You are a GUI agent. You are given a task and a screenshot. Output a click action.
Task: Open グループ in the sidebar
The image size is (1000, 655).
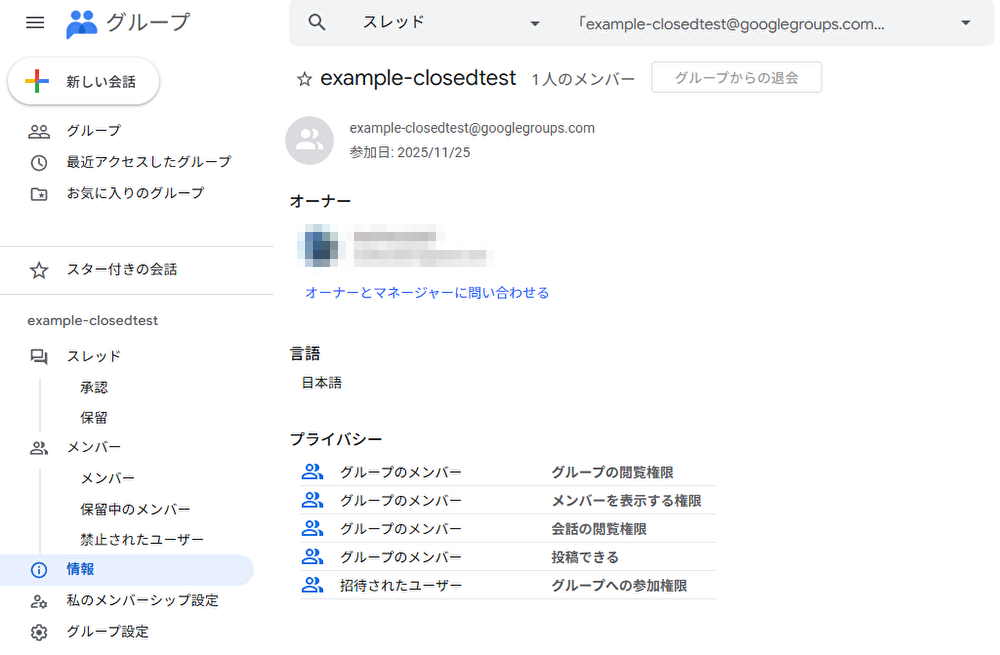point(94,131)
